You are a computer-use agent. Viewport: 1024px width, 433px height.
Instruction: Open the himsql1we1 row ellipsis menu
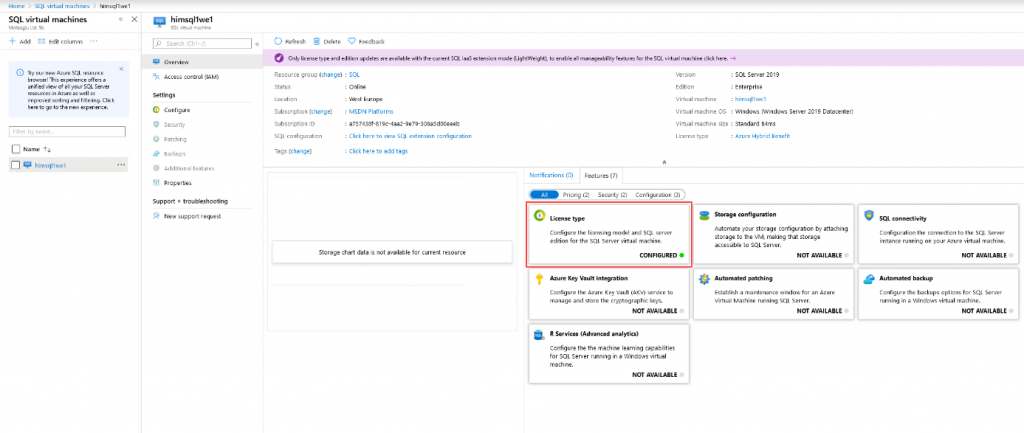coord(121,165)
